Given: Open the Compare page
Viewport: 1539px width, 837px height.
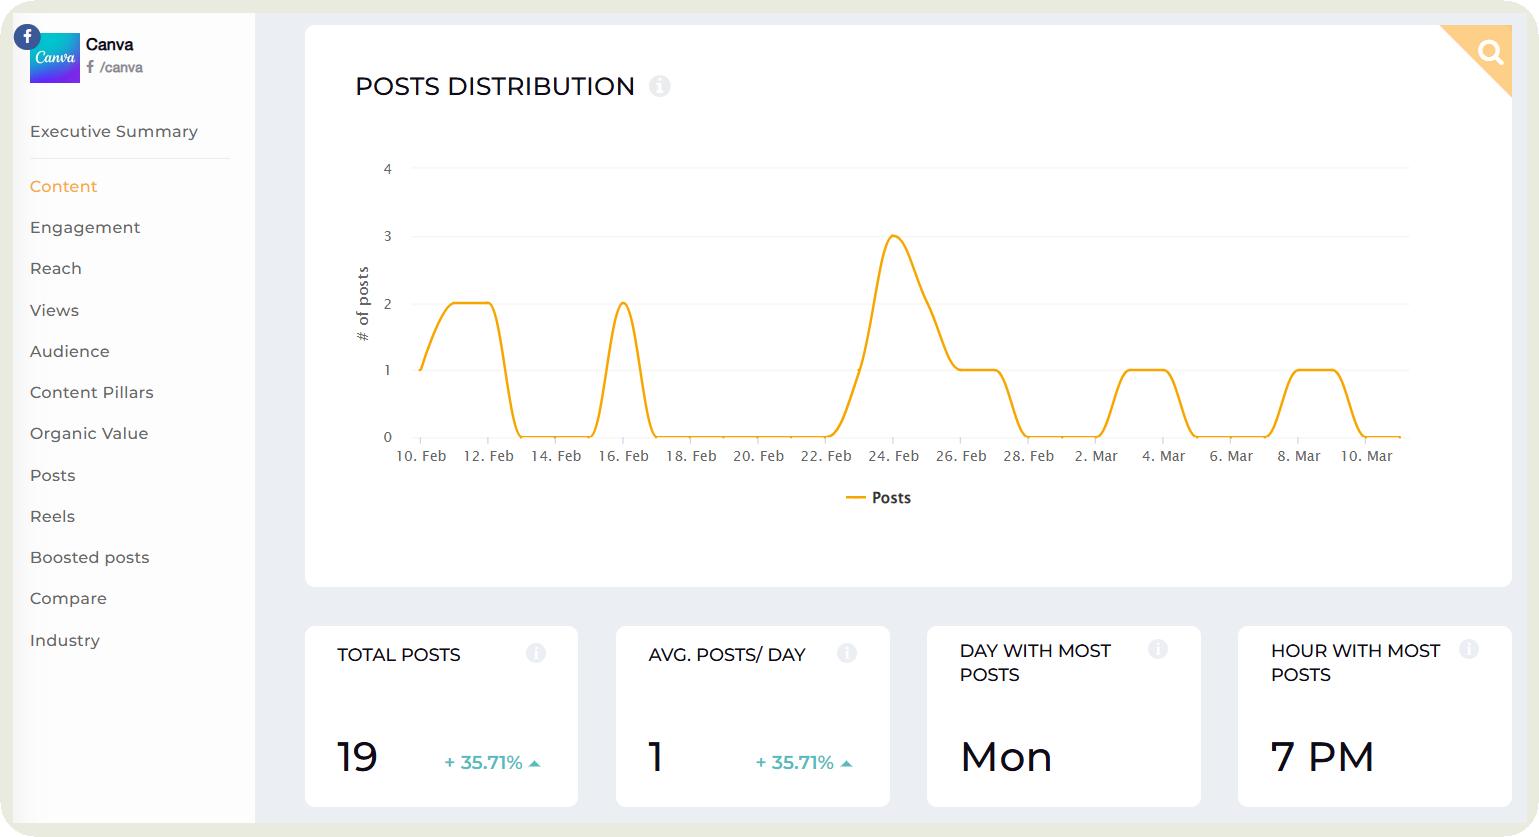Looking at the screenshot, I should point(68,598).
